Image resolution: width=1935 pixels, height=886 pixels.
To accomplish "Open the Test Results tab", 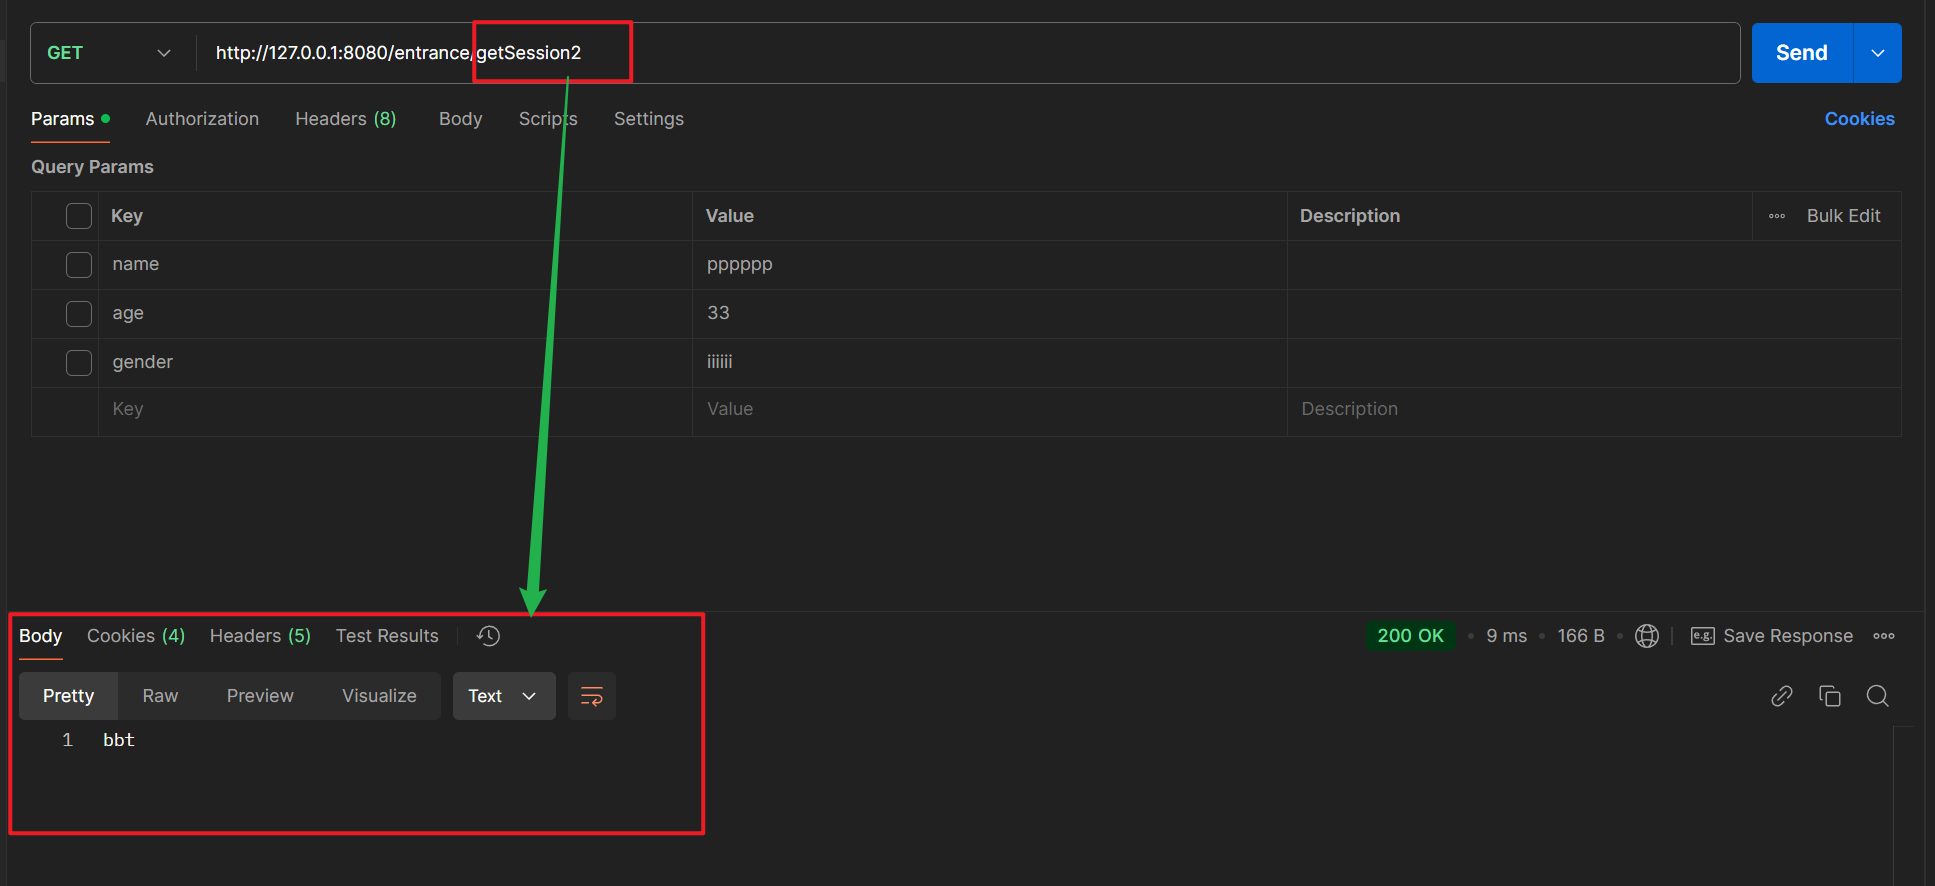I will (x=387, y=636).
